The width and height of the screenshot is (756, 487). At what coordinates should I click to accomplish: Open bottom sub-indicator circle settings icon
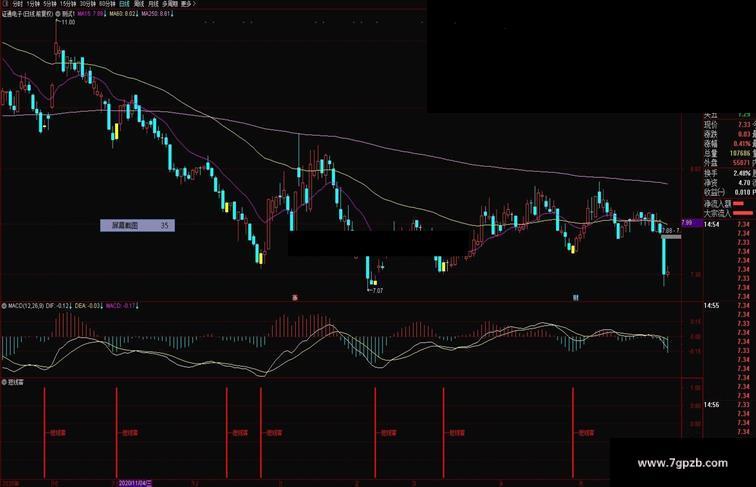pos(4,382)
